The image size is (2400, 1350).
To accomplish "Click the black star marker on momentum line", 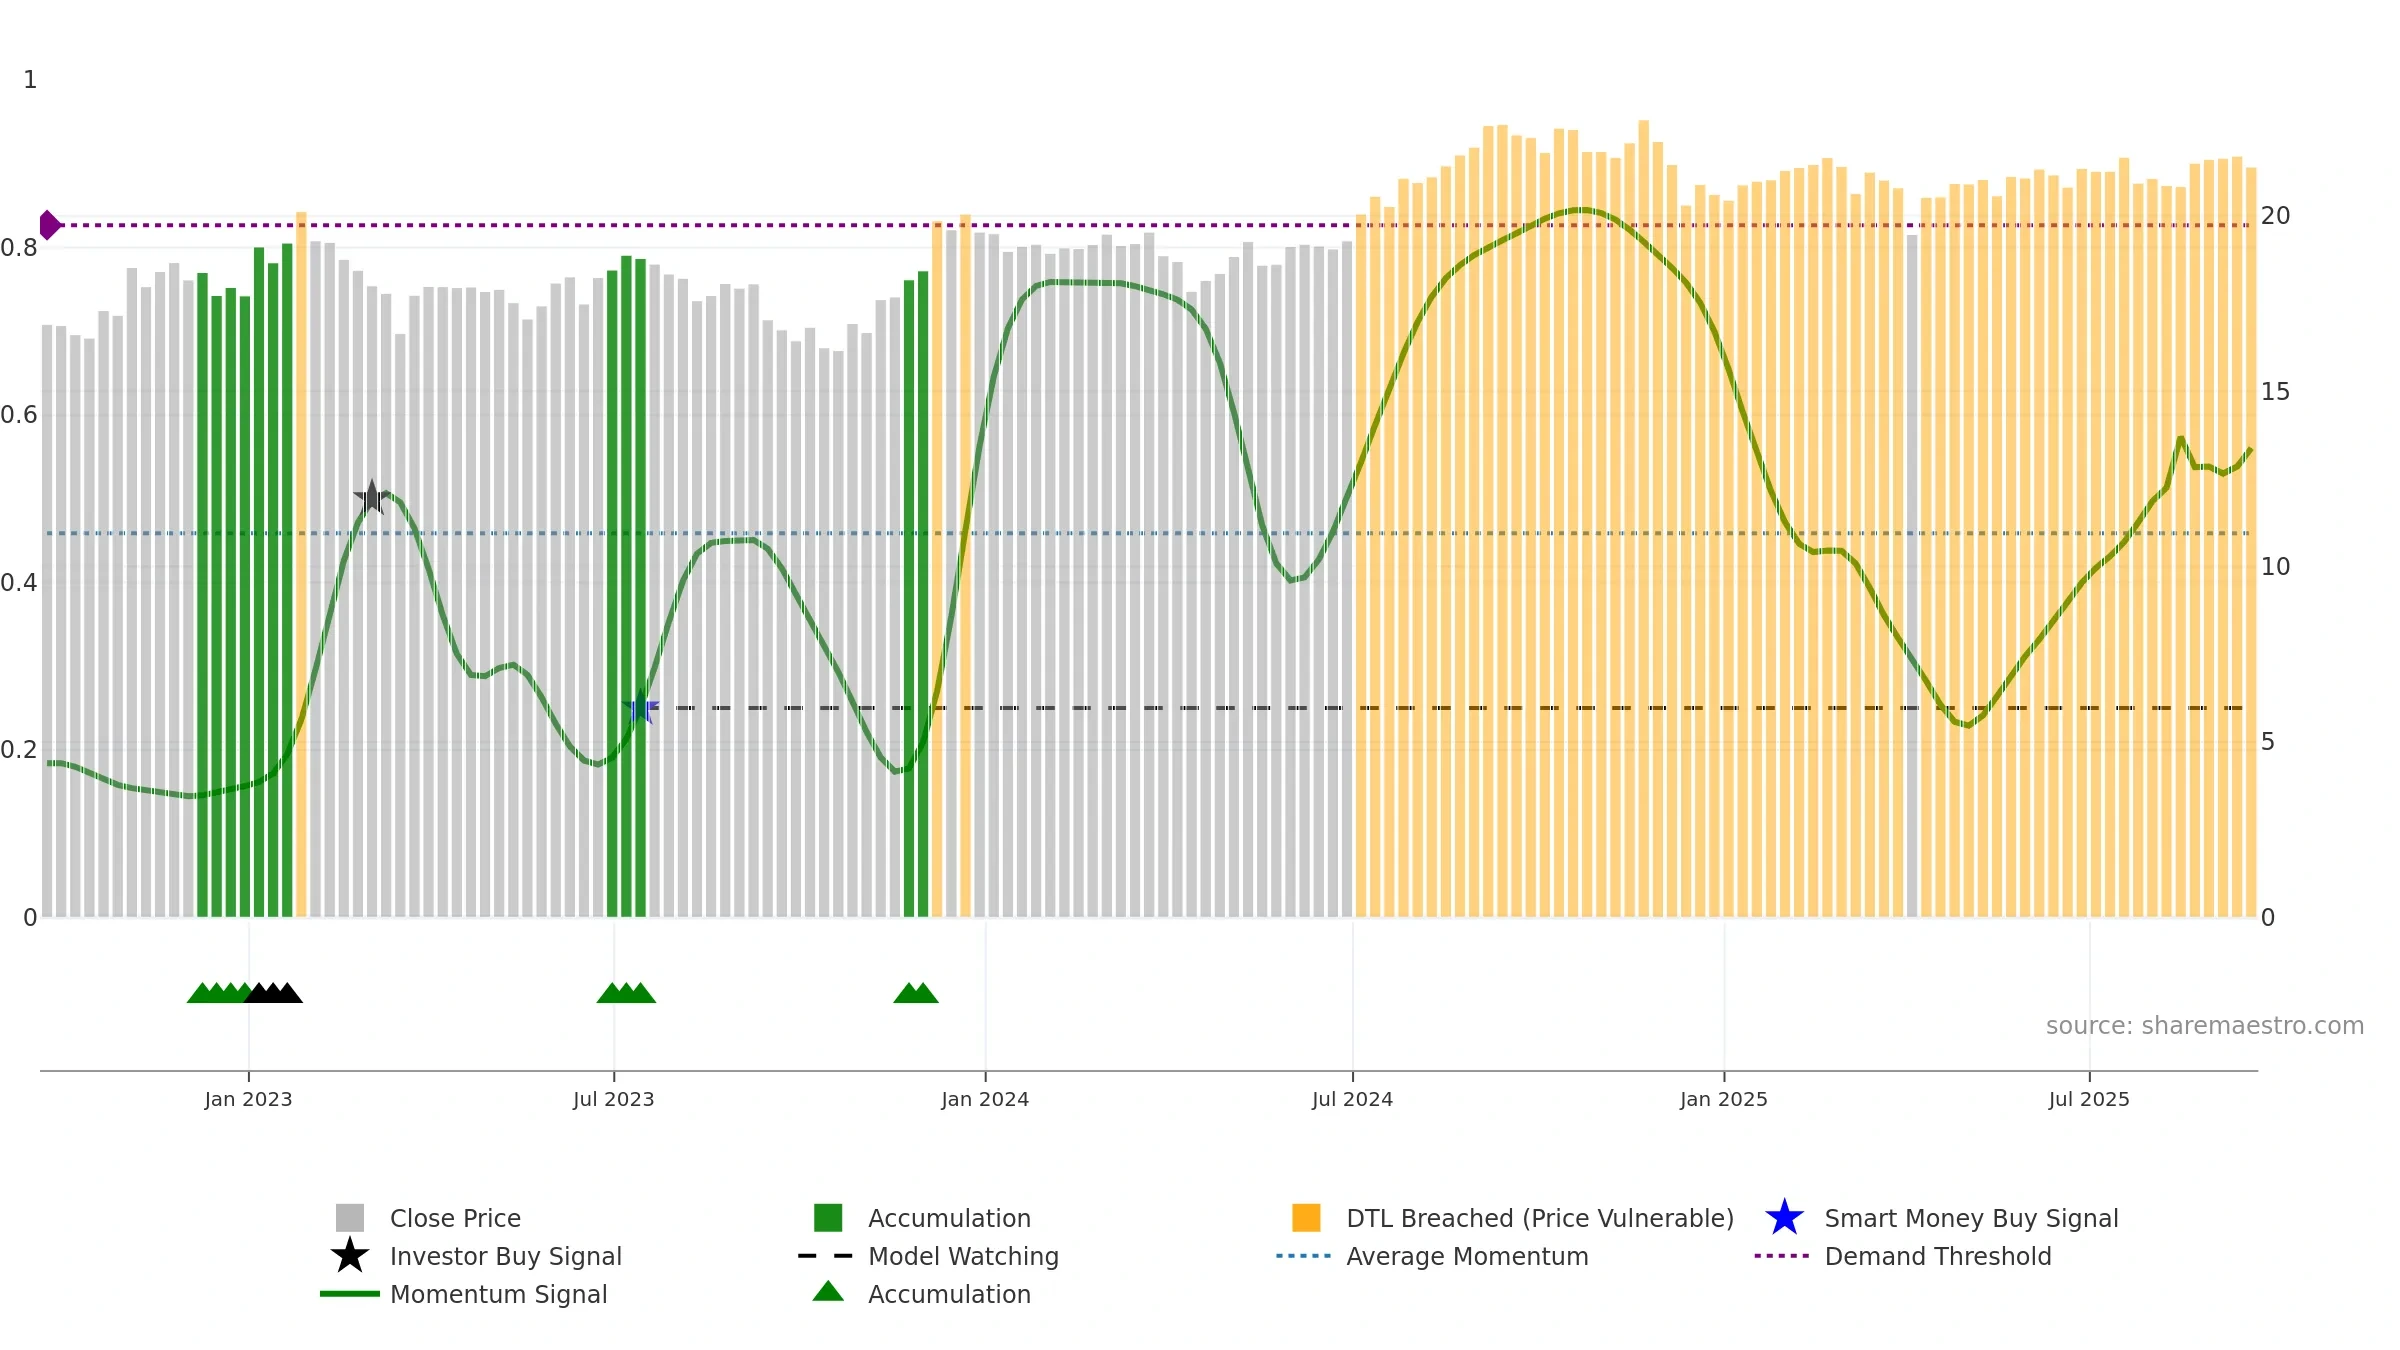I will (371, 497).
